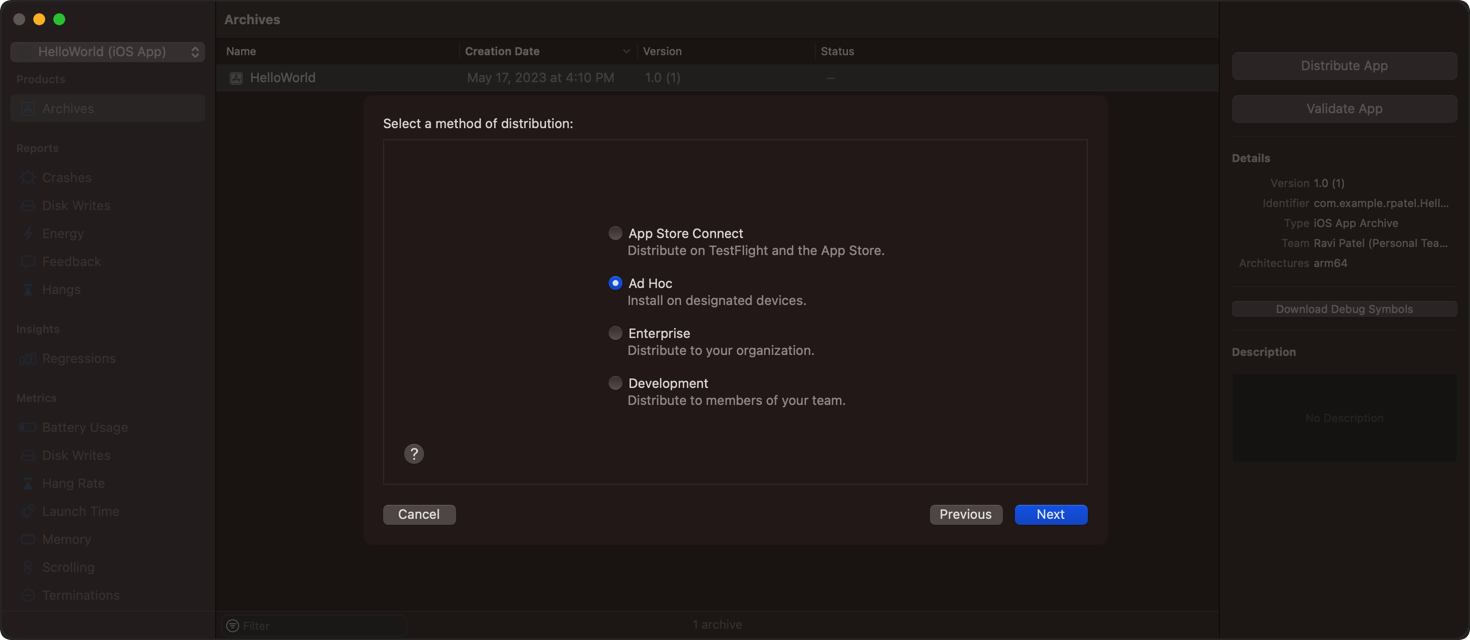Click the Regressions icon under Insights
This screenshot has height=640, width=1470.
tap(28, 358)
